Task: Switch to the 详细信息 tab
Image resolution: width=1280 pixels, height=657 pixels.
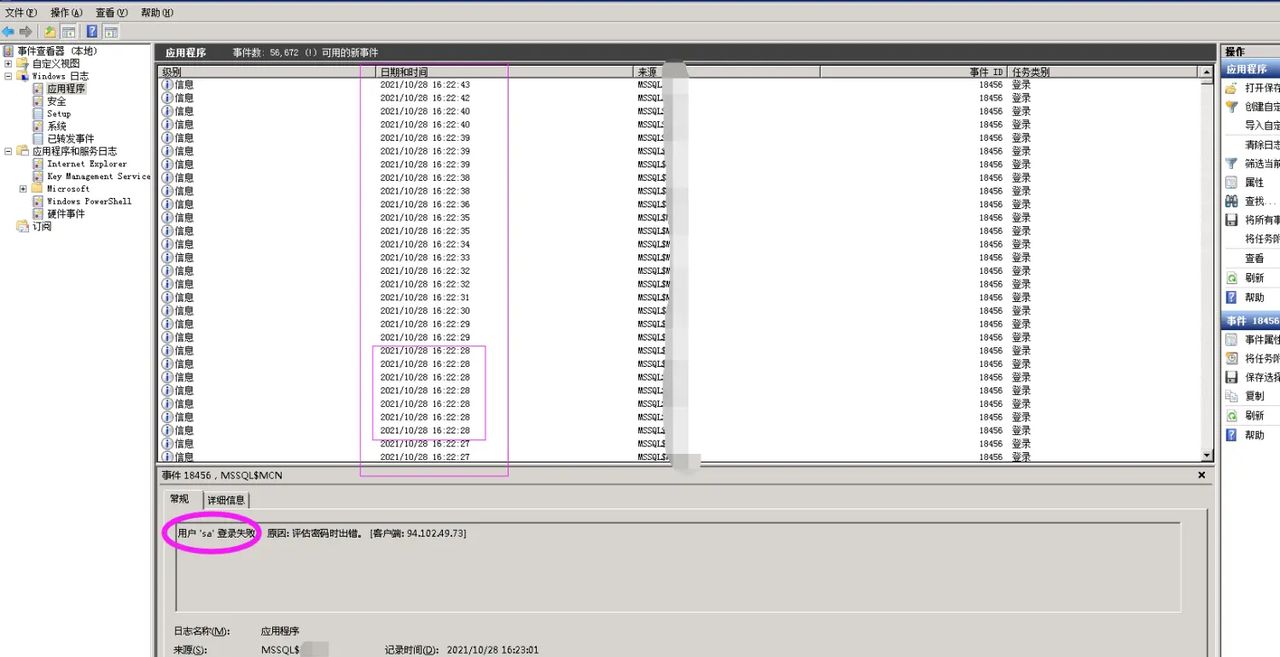Action: tap(226, 500)
